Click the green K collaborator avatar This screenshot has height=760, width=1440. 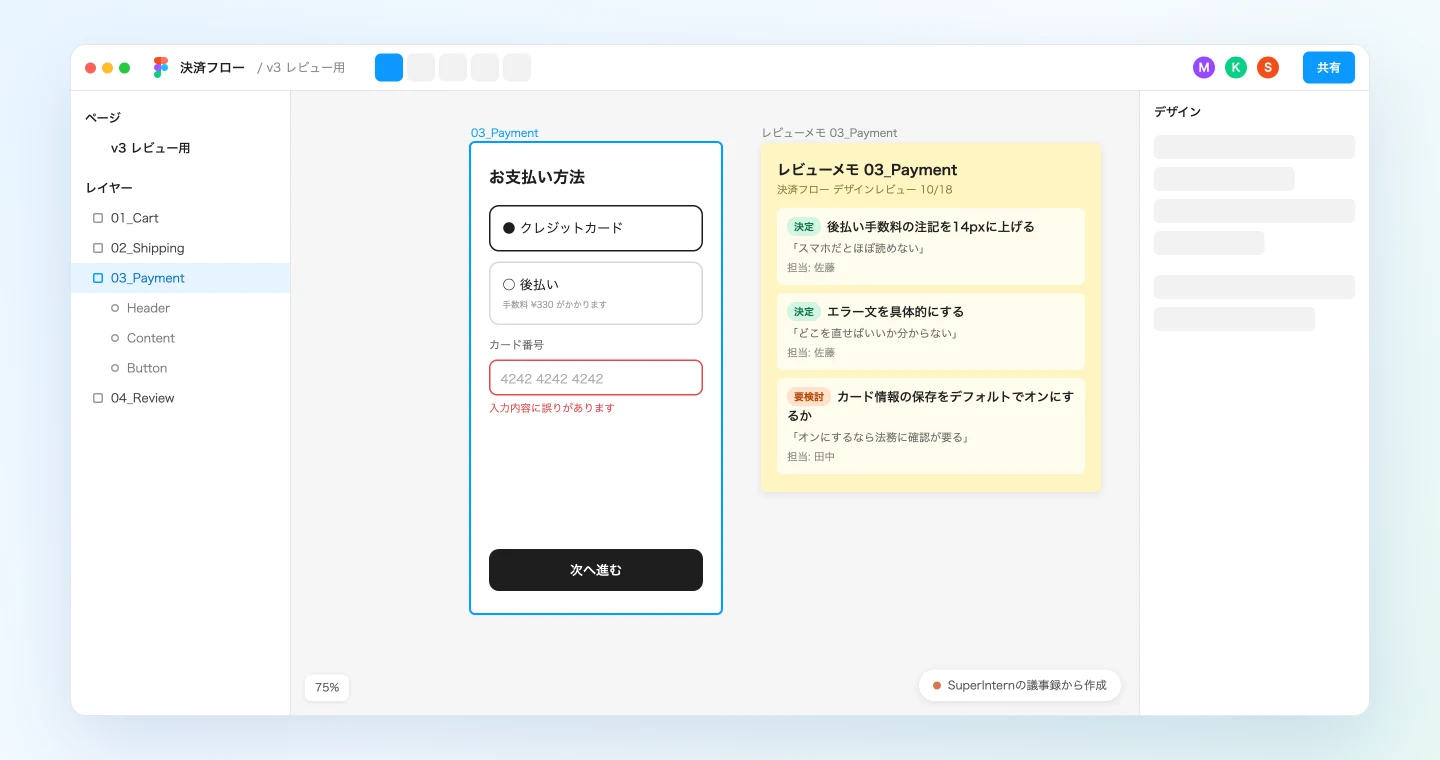[x=1236, y=67]
